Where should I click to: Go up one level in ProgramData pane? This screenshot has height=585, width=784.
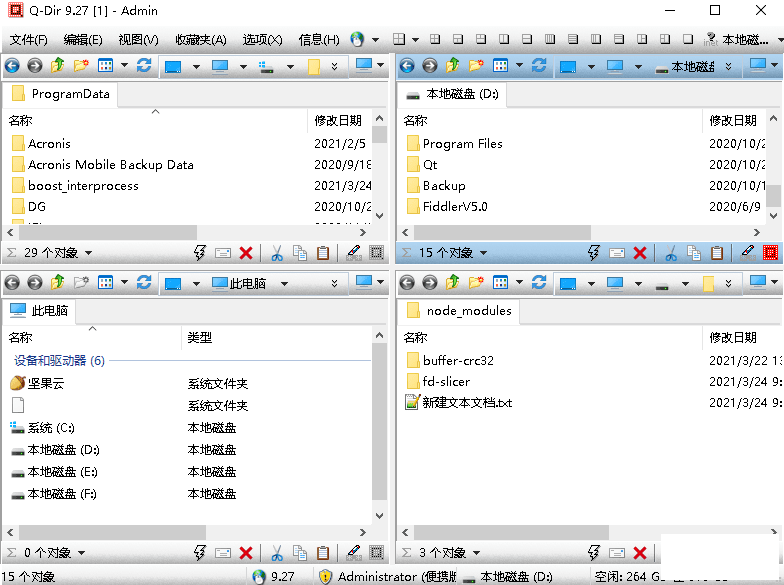(58, 66)
